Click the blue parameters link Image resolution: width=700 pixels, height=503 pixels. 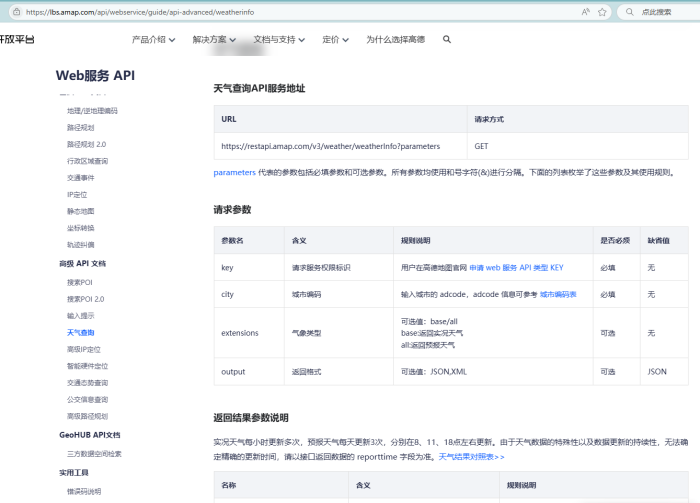tap(234, 173)
